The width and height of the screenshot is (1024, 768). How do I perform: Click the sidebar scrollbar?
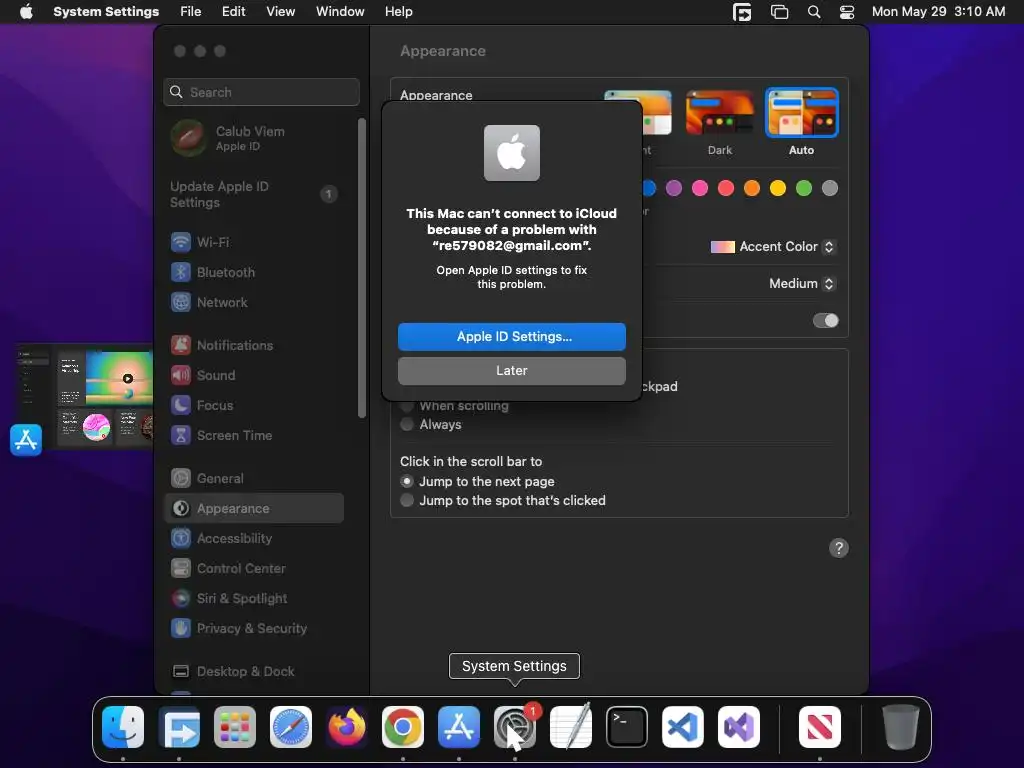[362, 268]
